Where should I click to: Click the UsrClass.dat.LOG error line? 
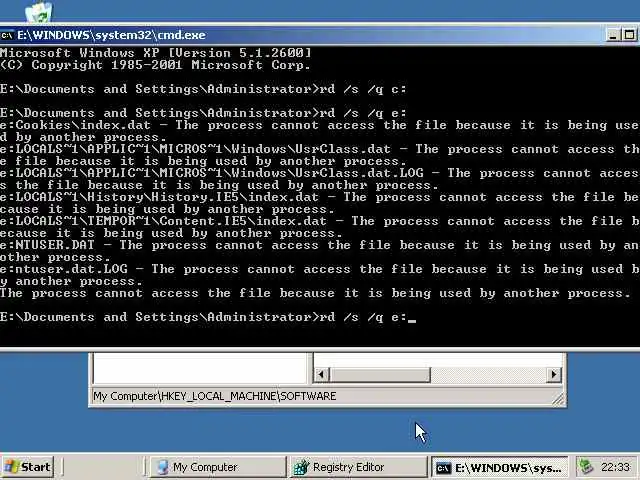pos(320,179)
